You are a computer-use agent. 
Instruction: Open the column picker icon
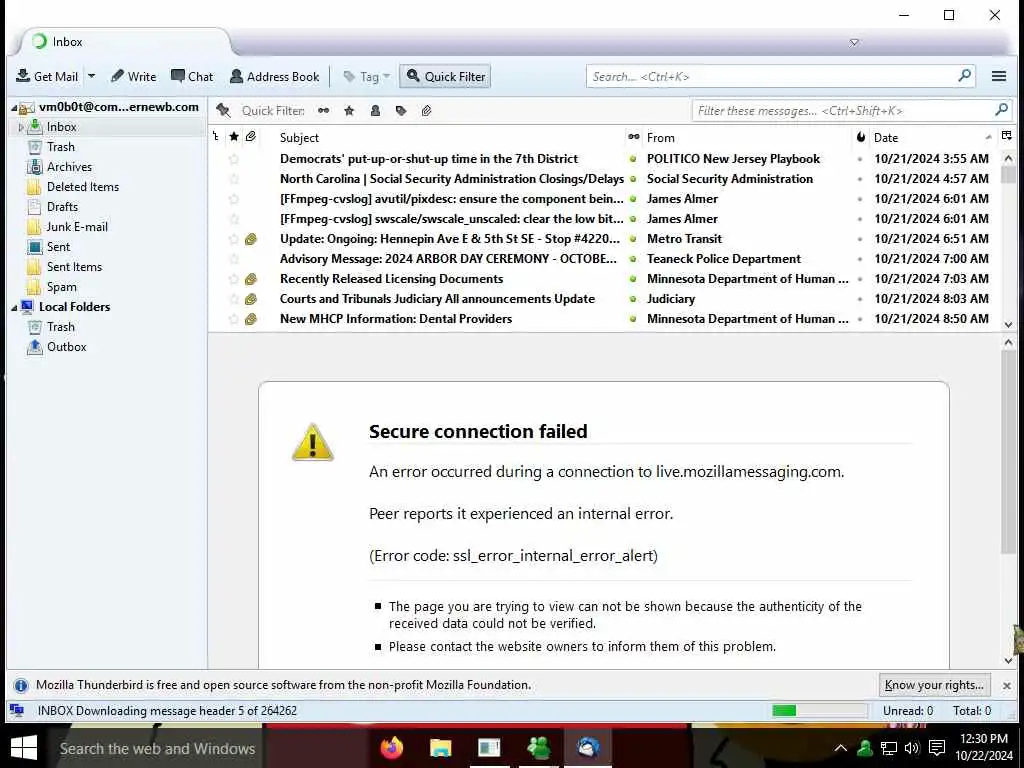(1006, 136)
